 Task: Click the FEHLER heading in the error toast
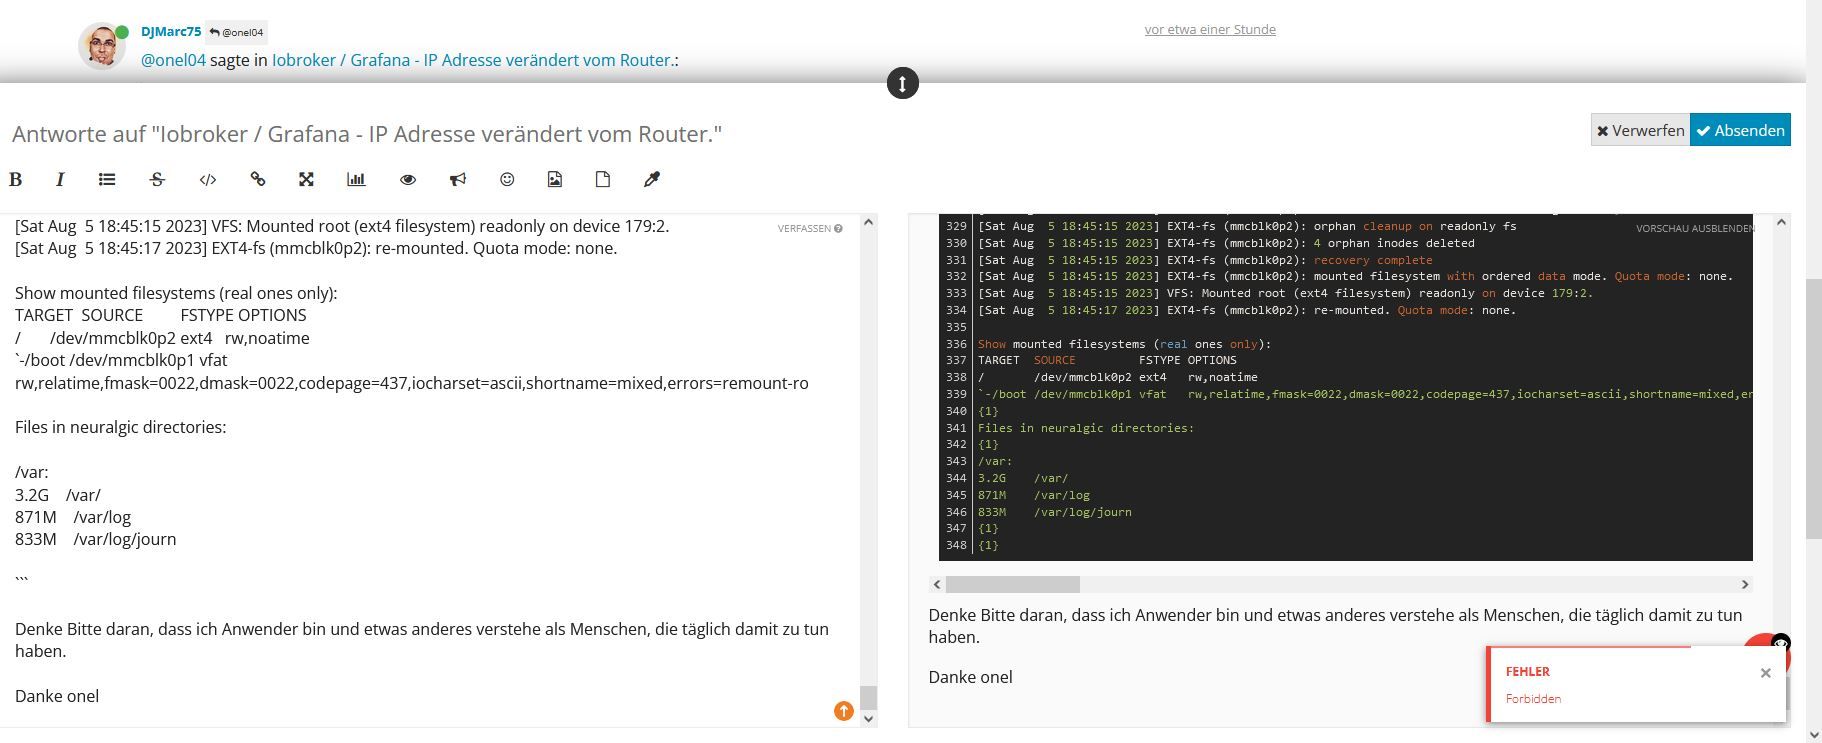click(1528, 672)
